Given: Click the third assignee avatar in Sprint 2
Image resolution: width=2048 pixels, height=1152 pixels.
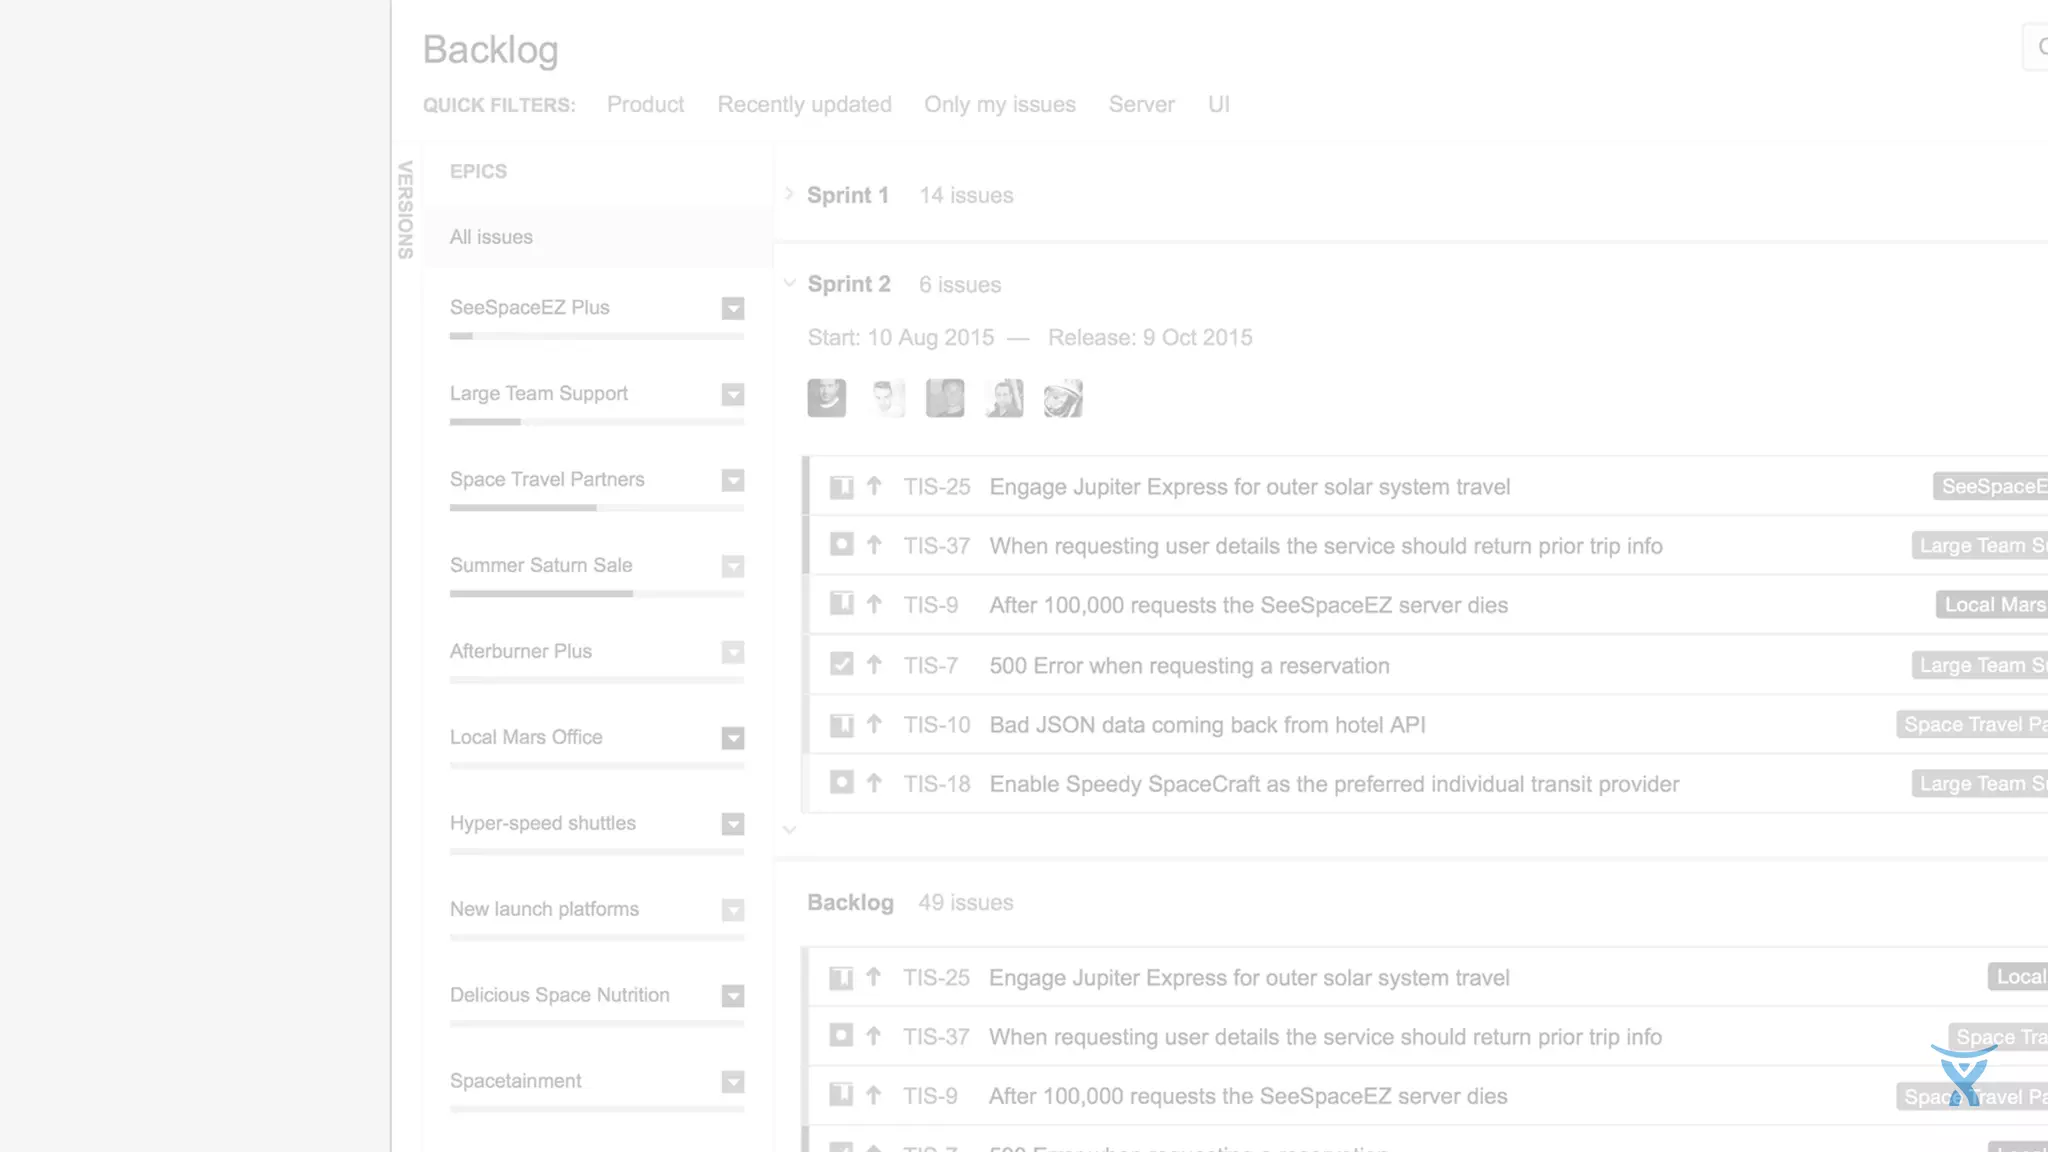Looking at the screenshot, I should coord(944,398).
